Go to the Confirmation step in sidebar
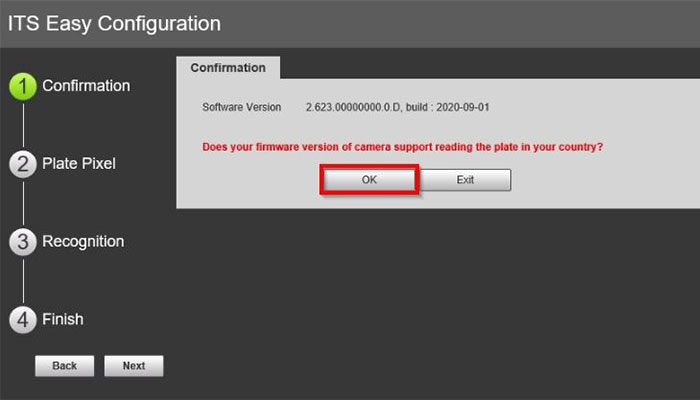The width and height of the screenshot is (700, 400). (x=86, y=86)
